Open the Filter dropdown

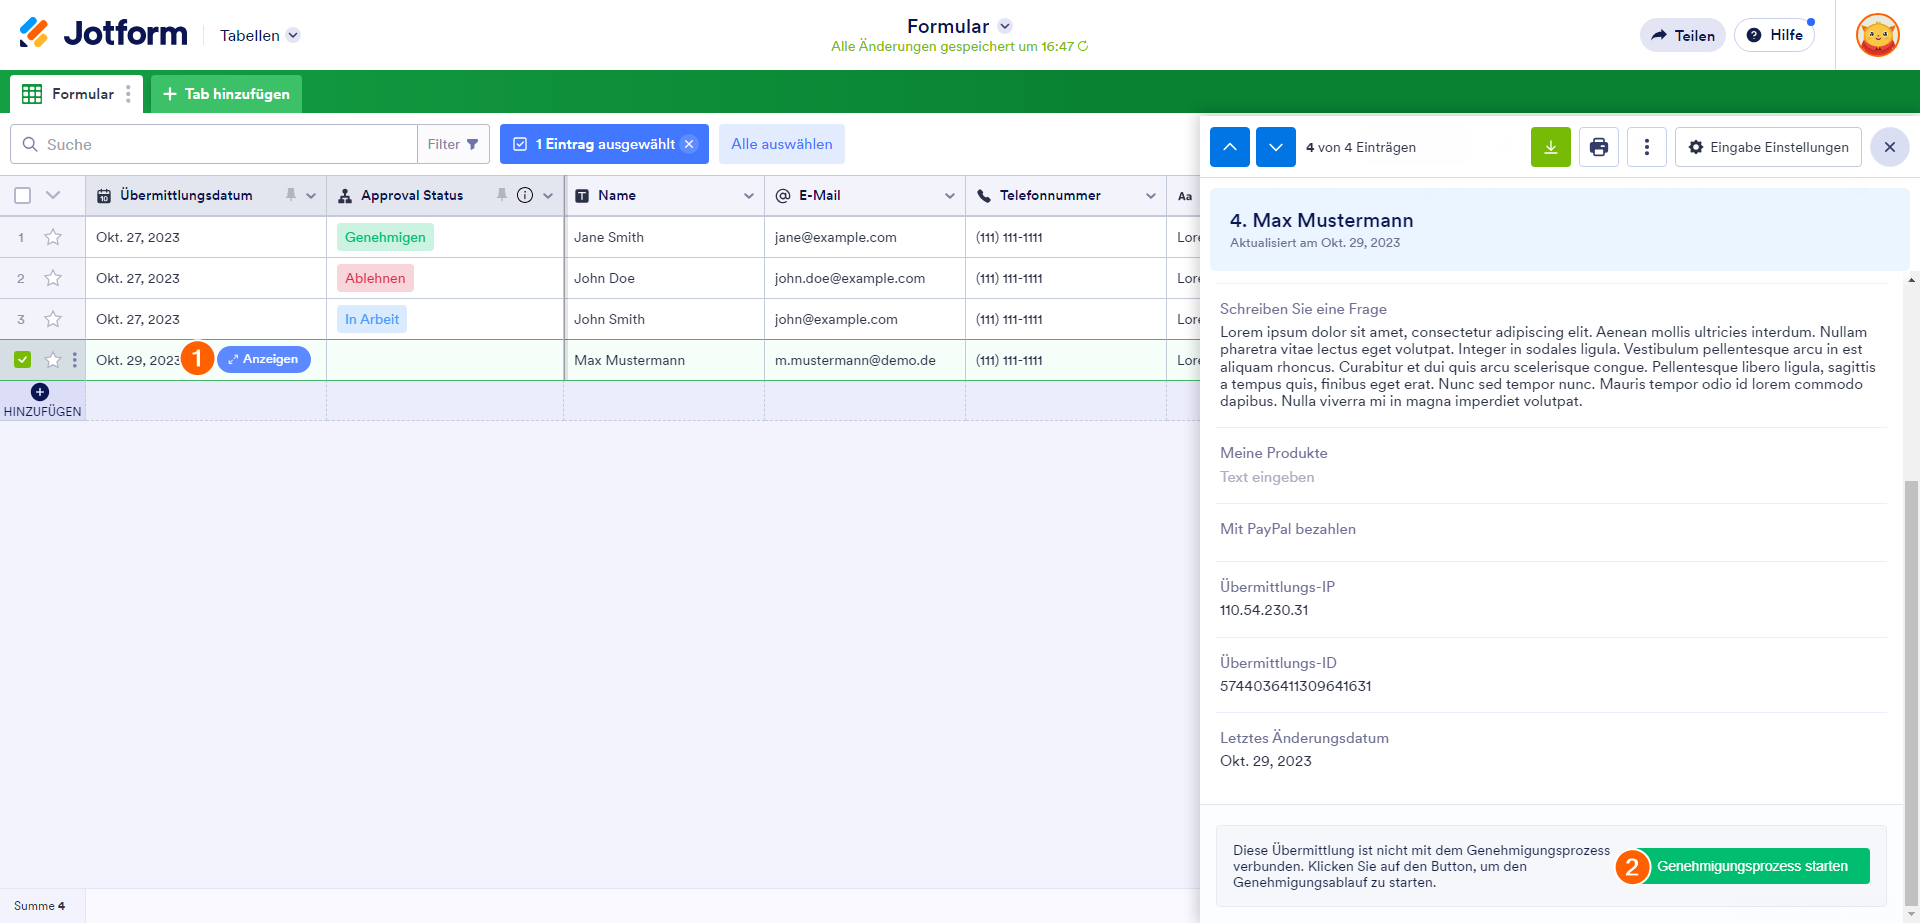pos(453,144)
